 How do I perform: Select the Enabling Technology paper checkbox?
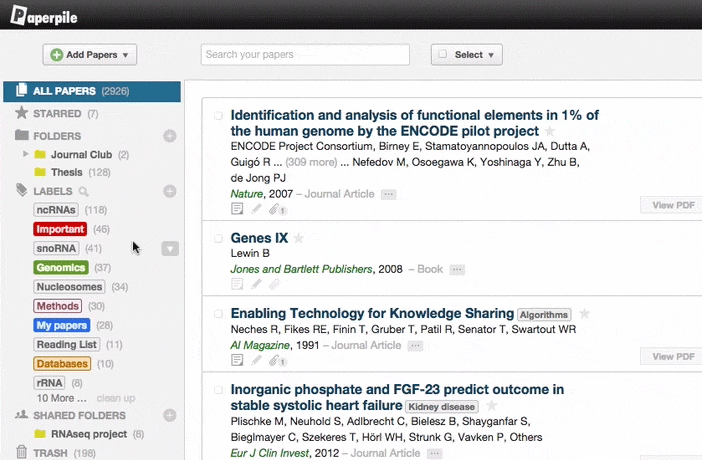coord(218,314)
